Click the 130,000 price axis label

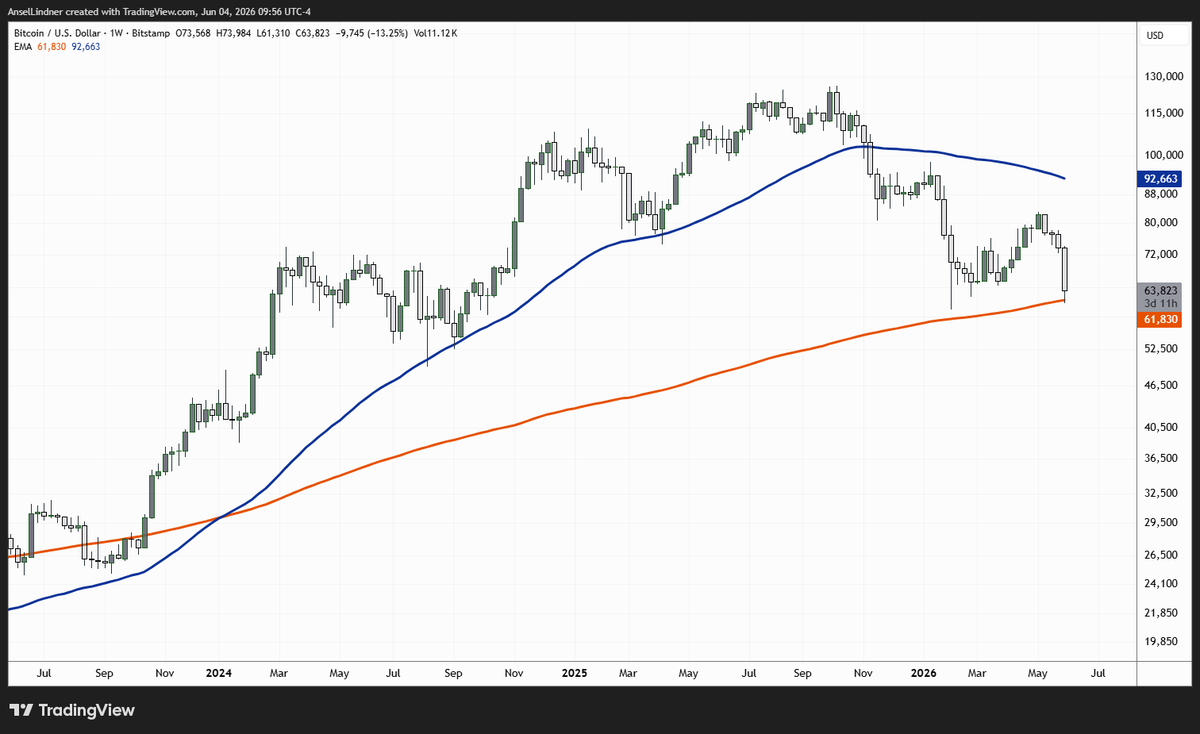pyautogui.click(x=1165, y=77)
